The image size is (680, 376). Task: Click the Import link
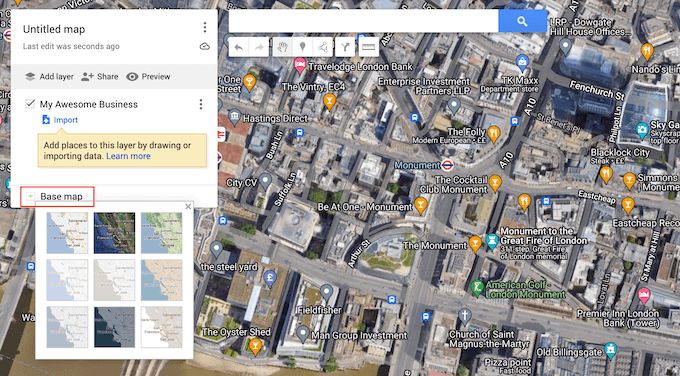click(65, 120)
